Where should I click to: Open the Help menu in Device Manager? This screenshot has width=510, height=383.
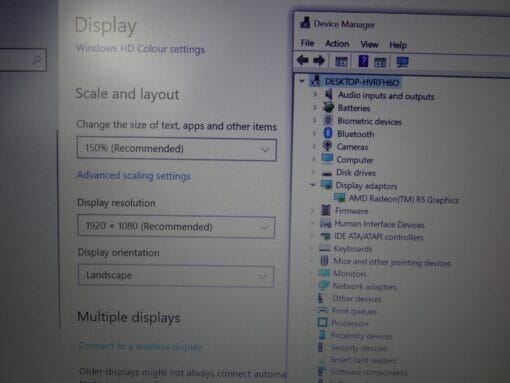pyautogui.click(x=398, y=45)
